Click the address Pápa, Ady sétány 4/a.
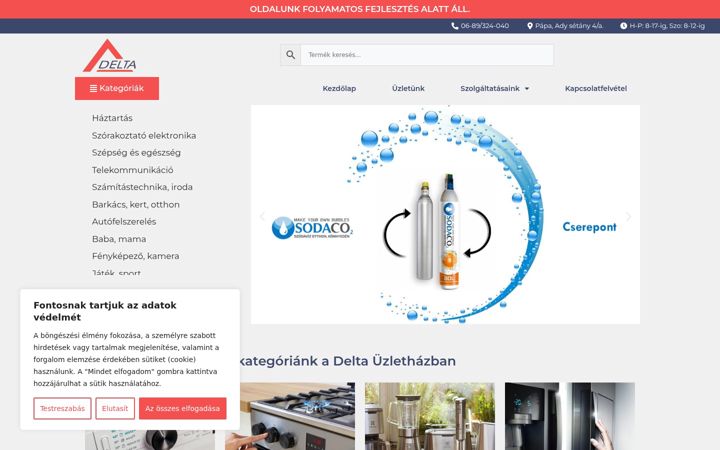This screenshot has height=450, width=720. [569, 26]
